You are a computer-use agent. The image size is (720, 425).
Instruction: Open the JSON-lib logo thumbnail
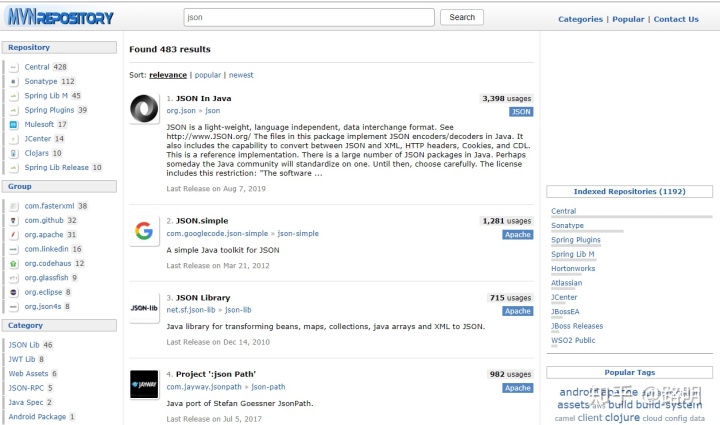click(144, 308)
